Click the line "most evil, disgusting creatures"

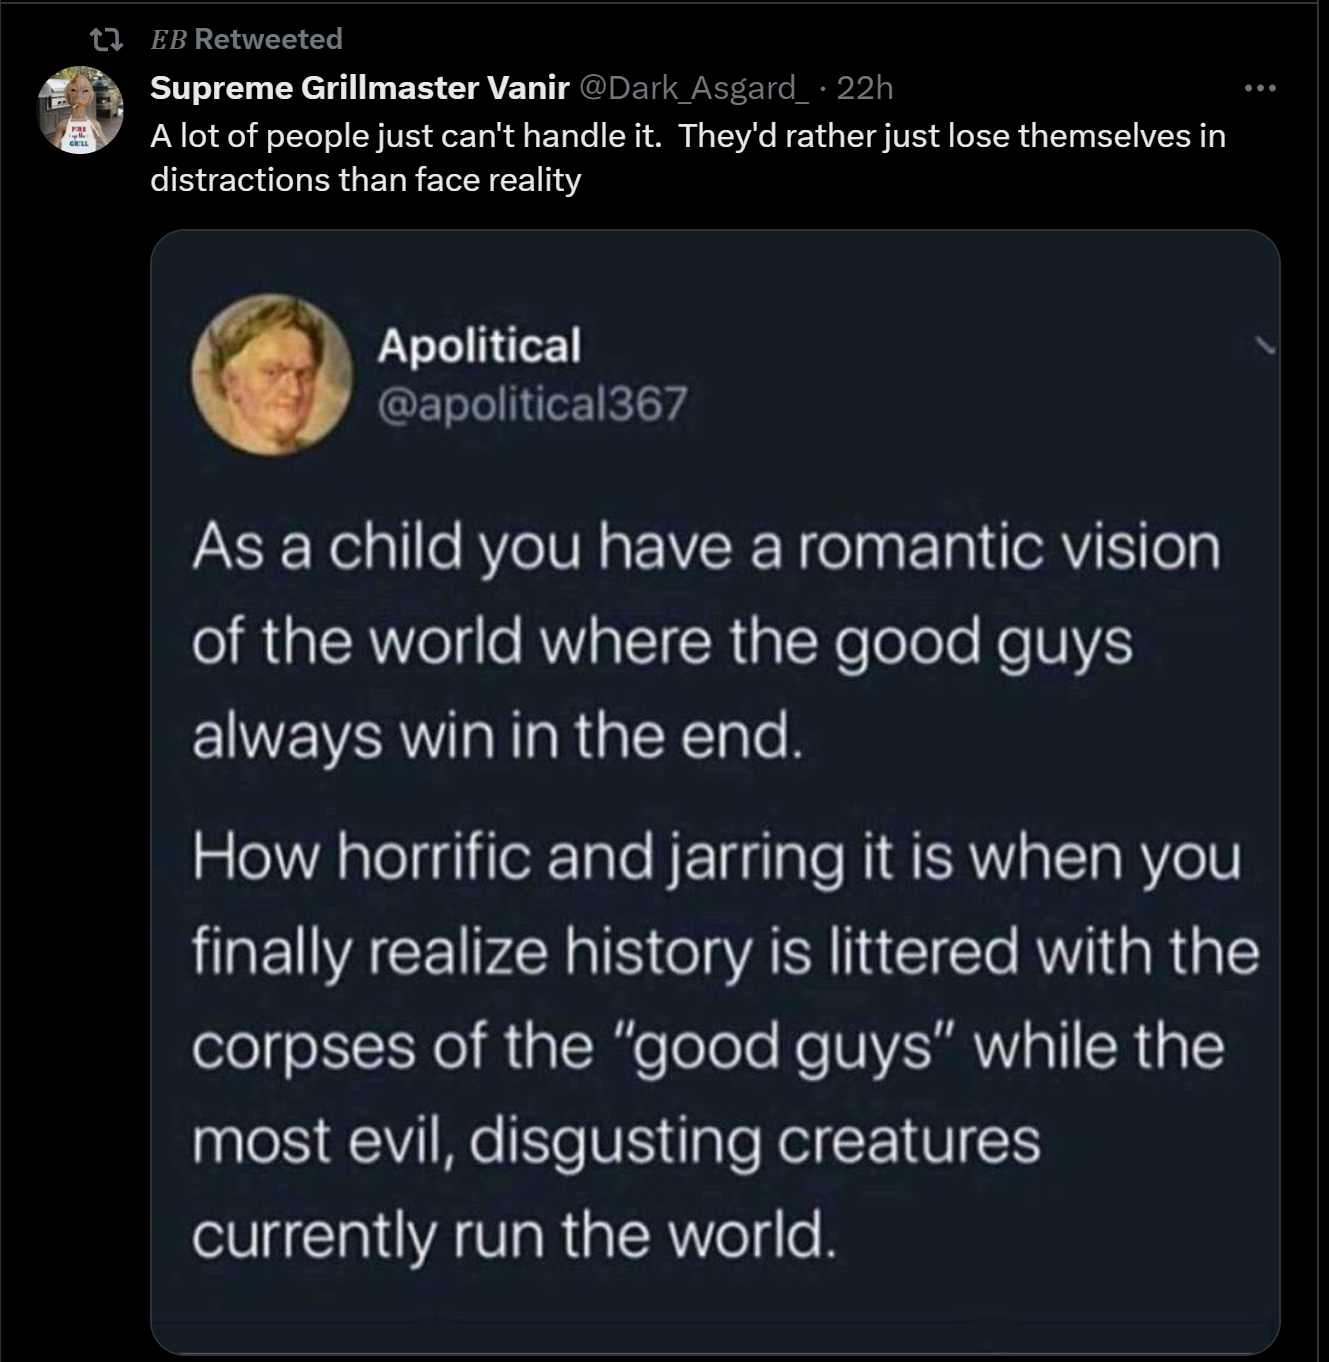click(x=616, y=1141)
